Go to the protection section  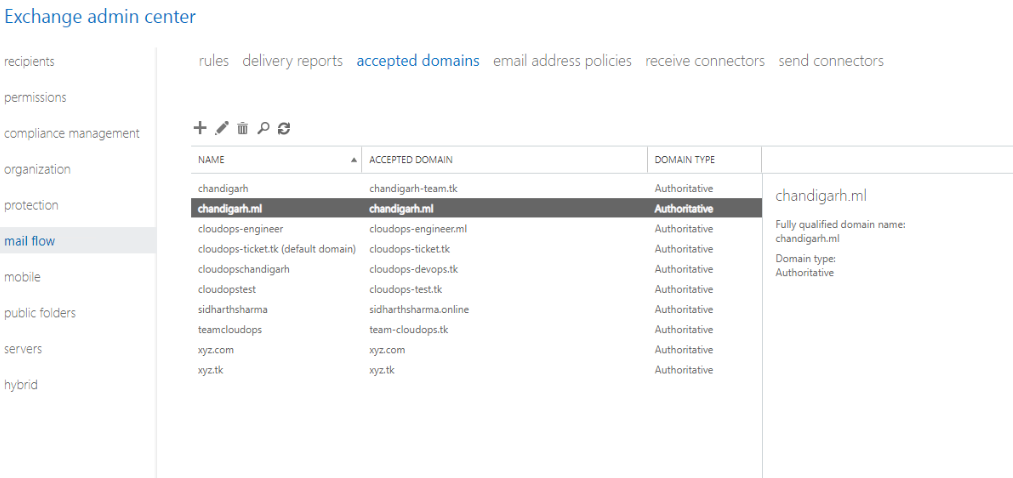click(x=31, y=205)
